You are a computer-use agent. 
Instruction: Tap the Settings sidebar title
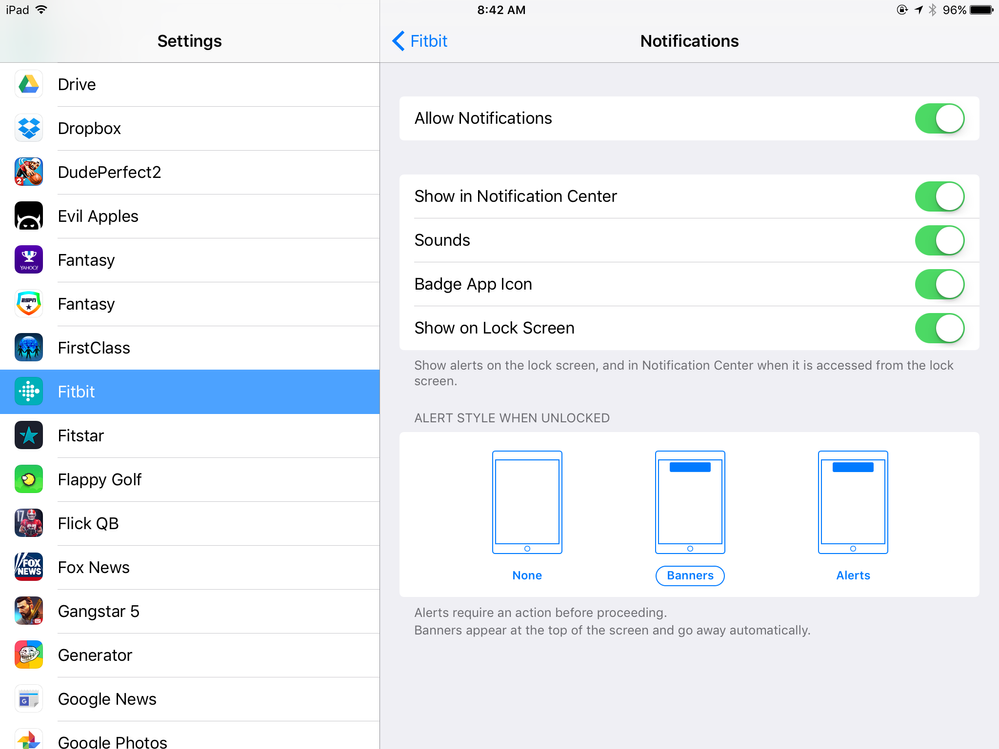[x=189, y=41]
